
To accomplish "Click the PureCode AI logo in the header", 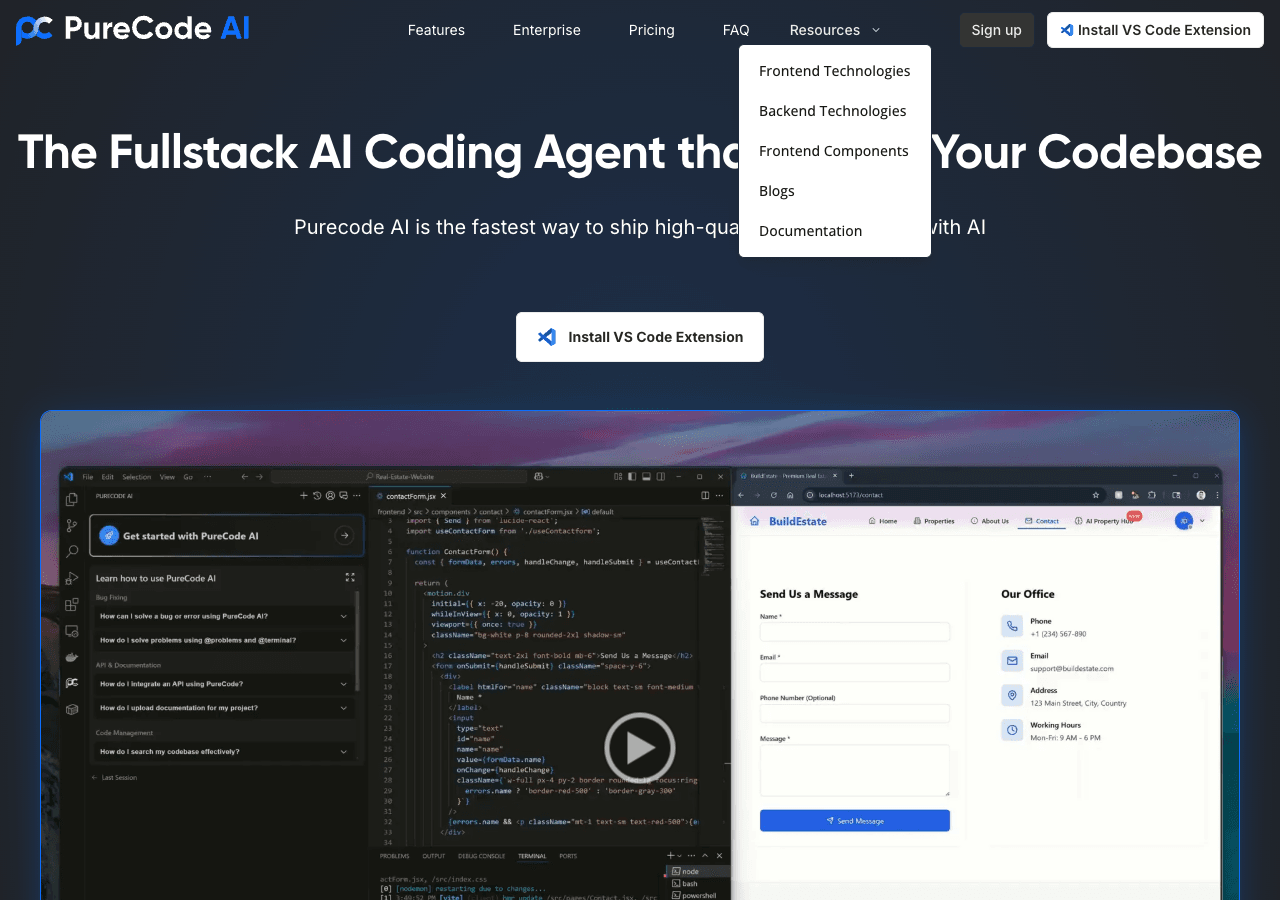I will click(133, 29).
